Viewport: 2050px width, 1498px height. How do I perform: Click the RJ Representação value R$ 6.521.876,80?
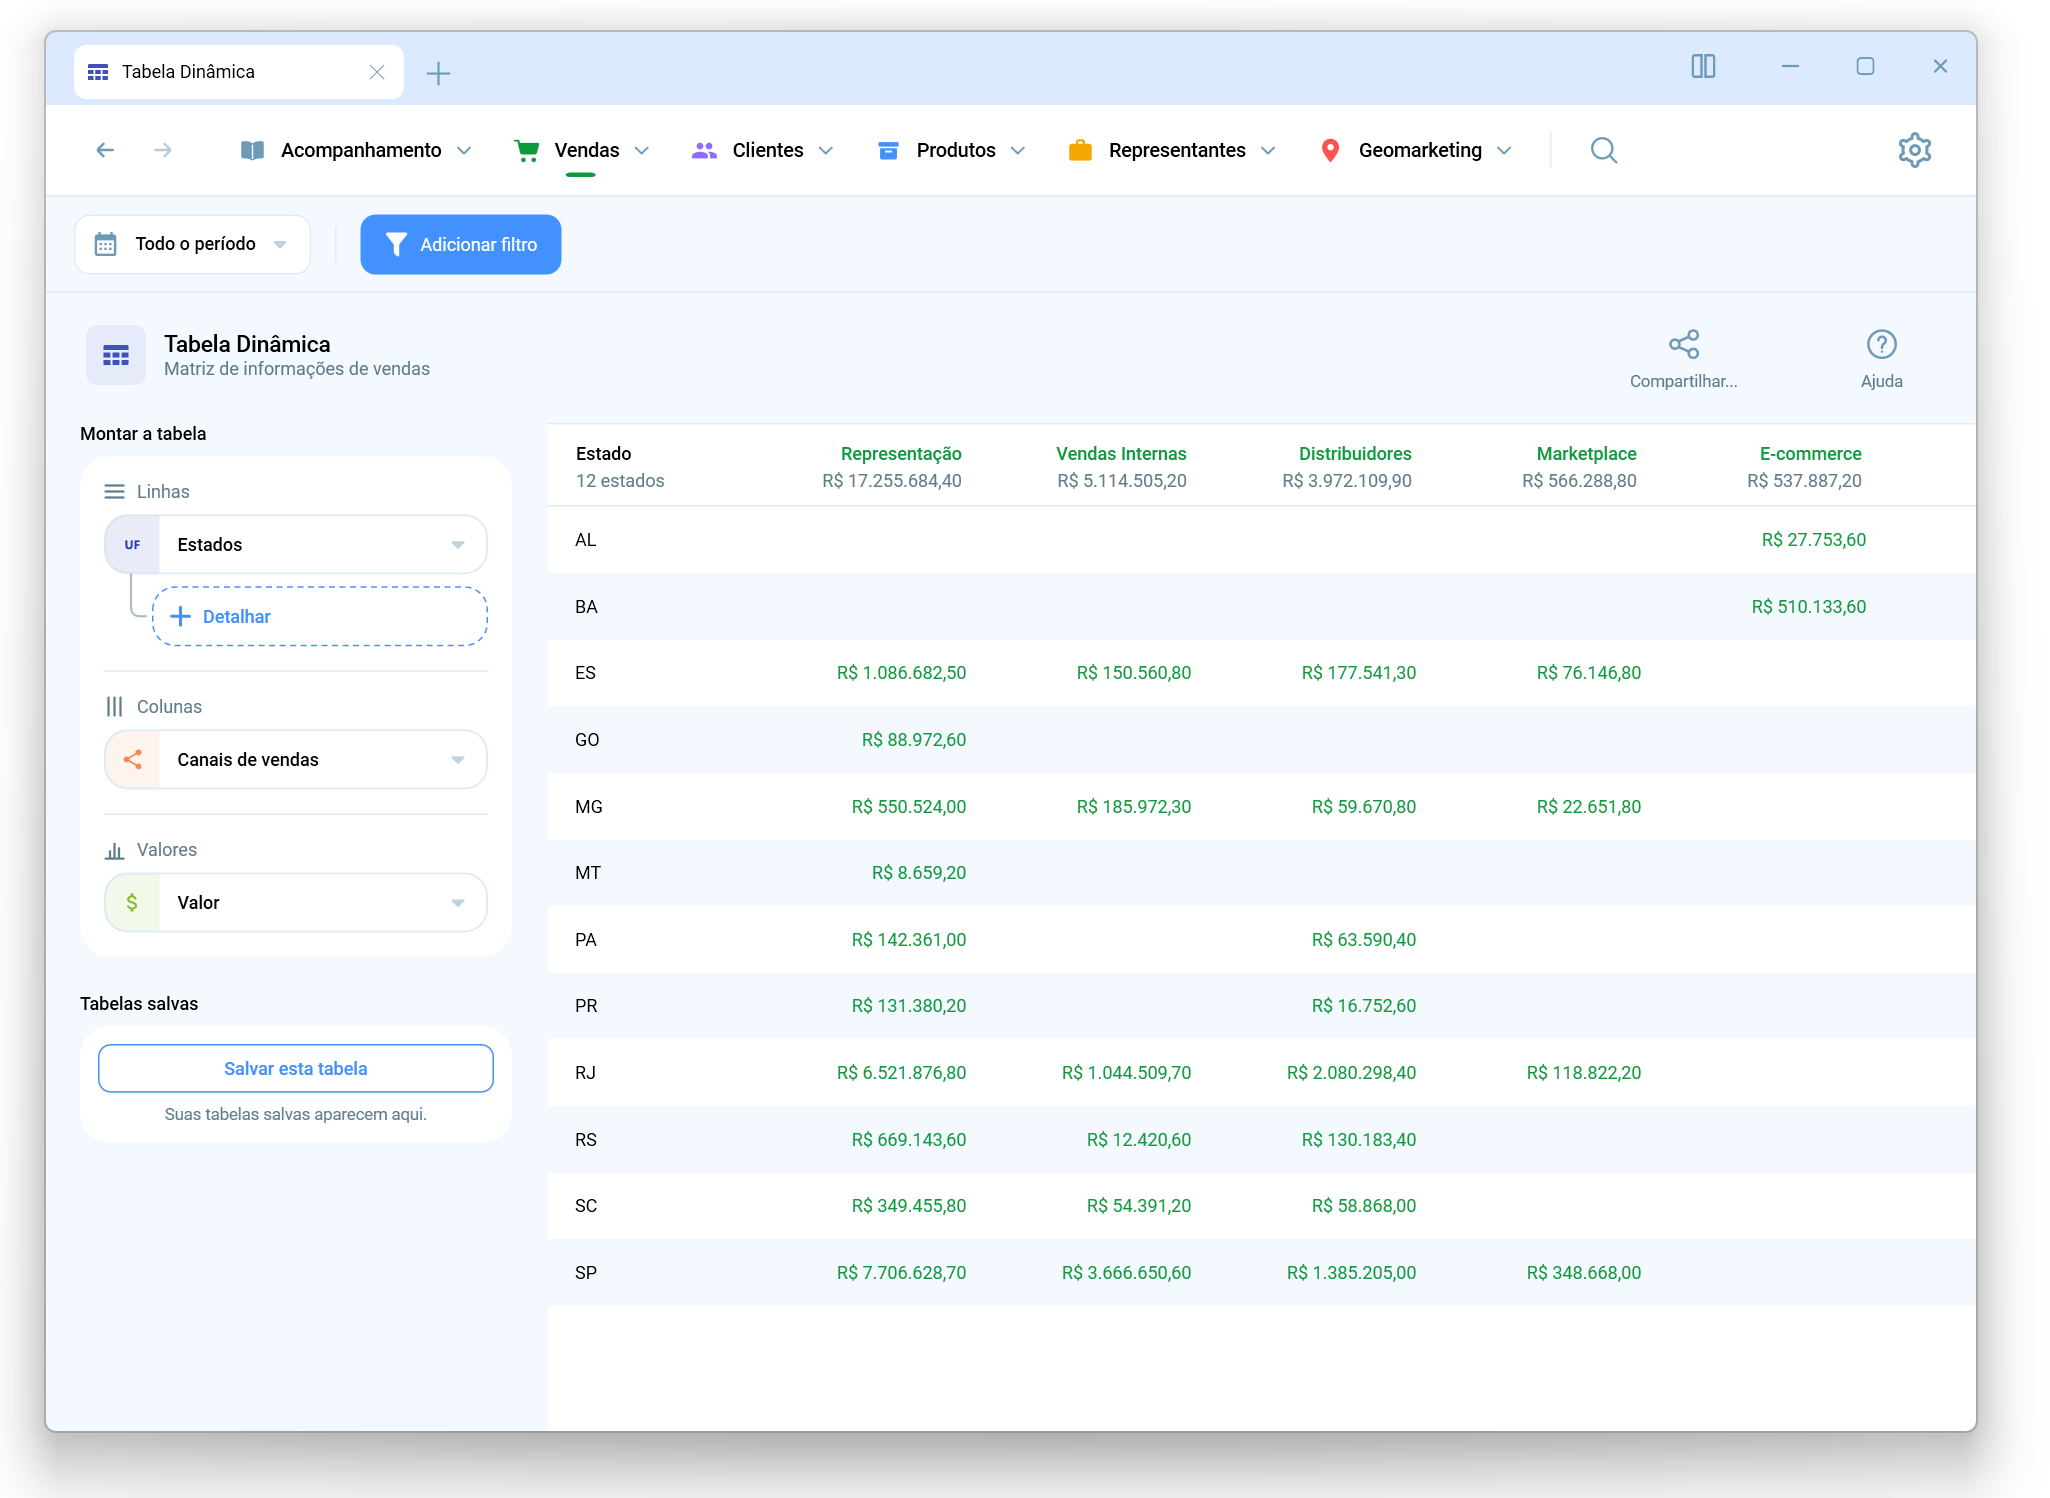click(x=902, y=1073)
